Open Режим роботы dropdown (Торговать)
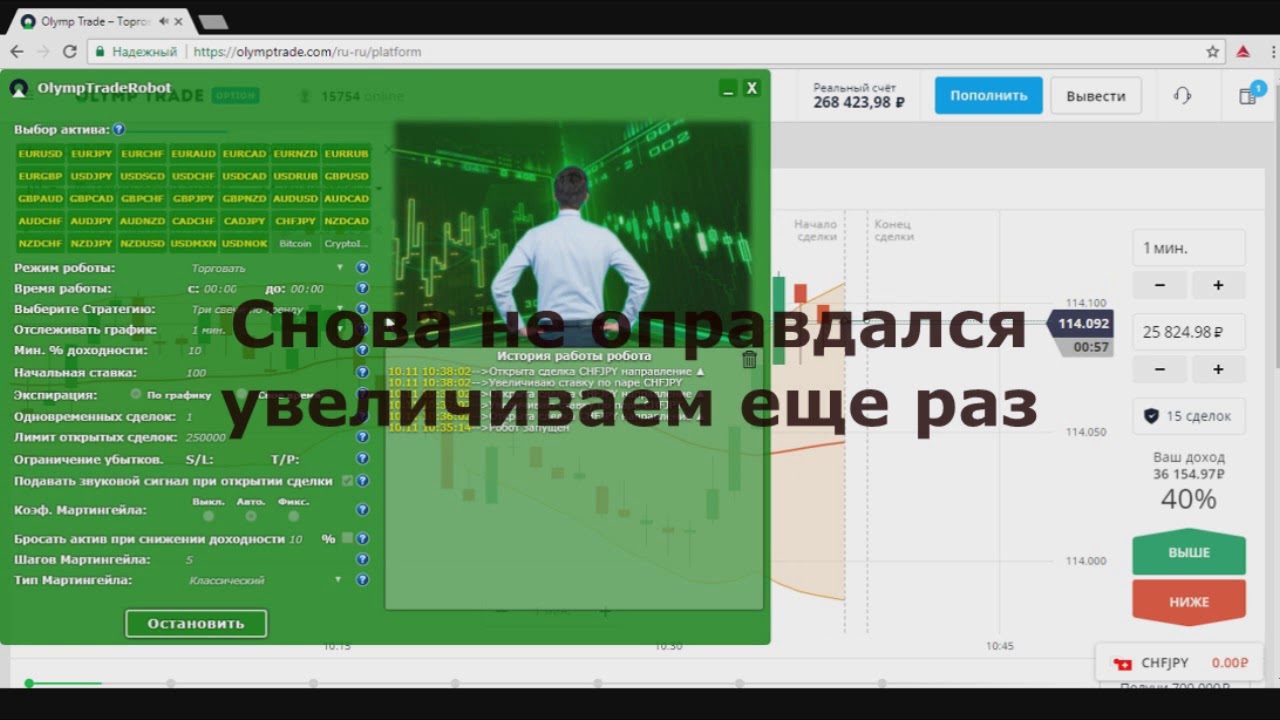 point(267,268)
